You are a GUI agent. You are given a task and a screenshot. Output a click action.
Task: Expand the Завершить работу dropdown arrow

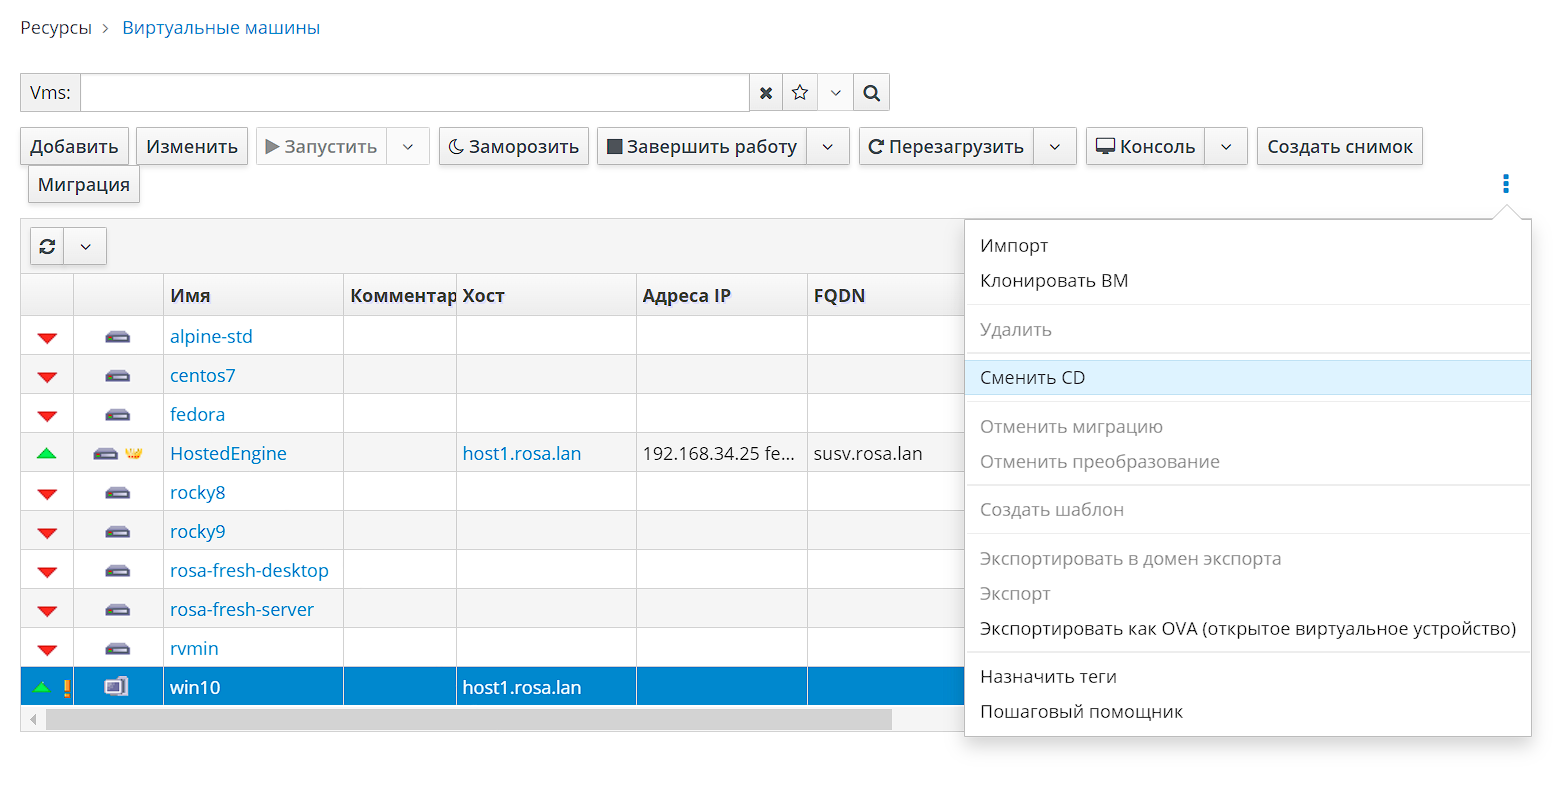click(x=828, y=147)
